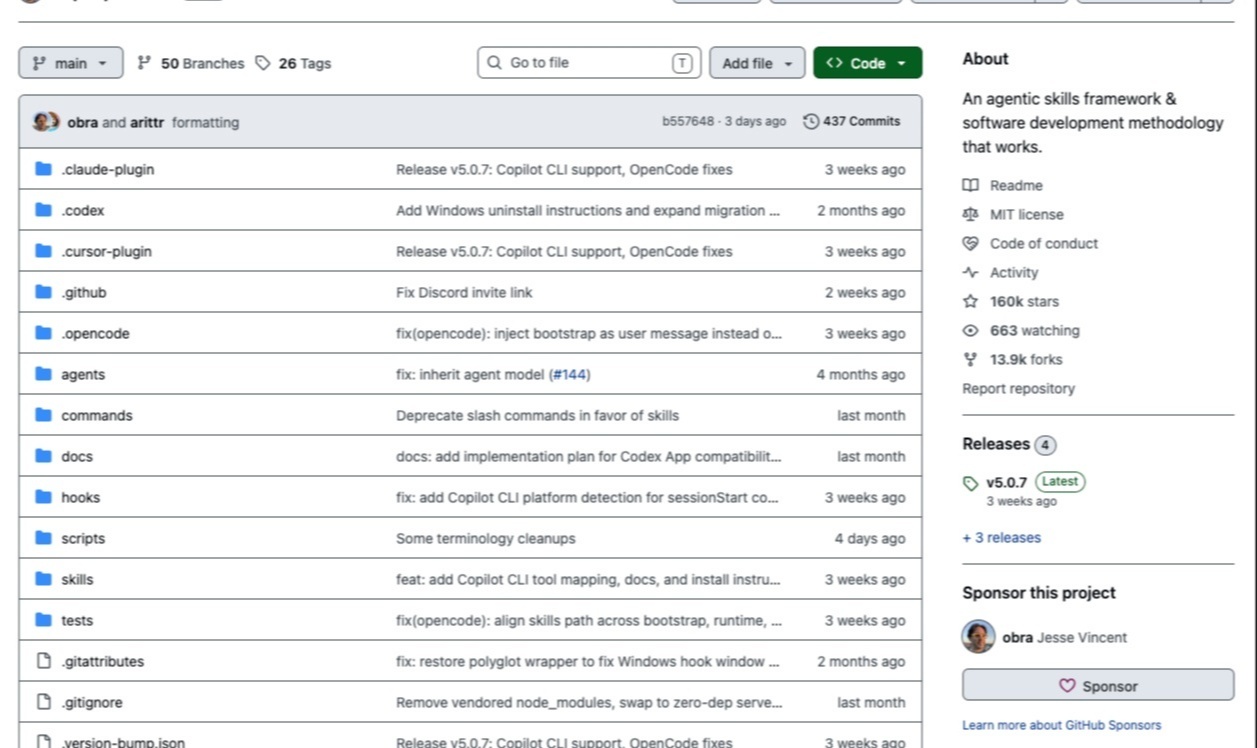1257x748 pixels.
Task: Click the .cursor-plugin folder icon
Action: (x=43, y=251)
